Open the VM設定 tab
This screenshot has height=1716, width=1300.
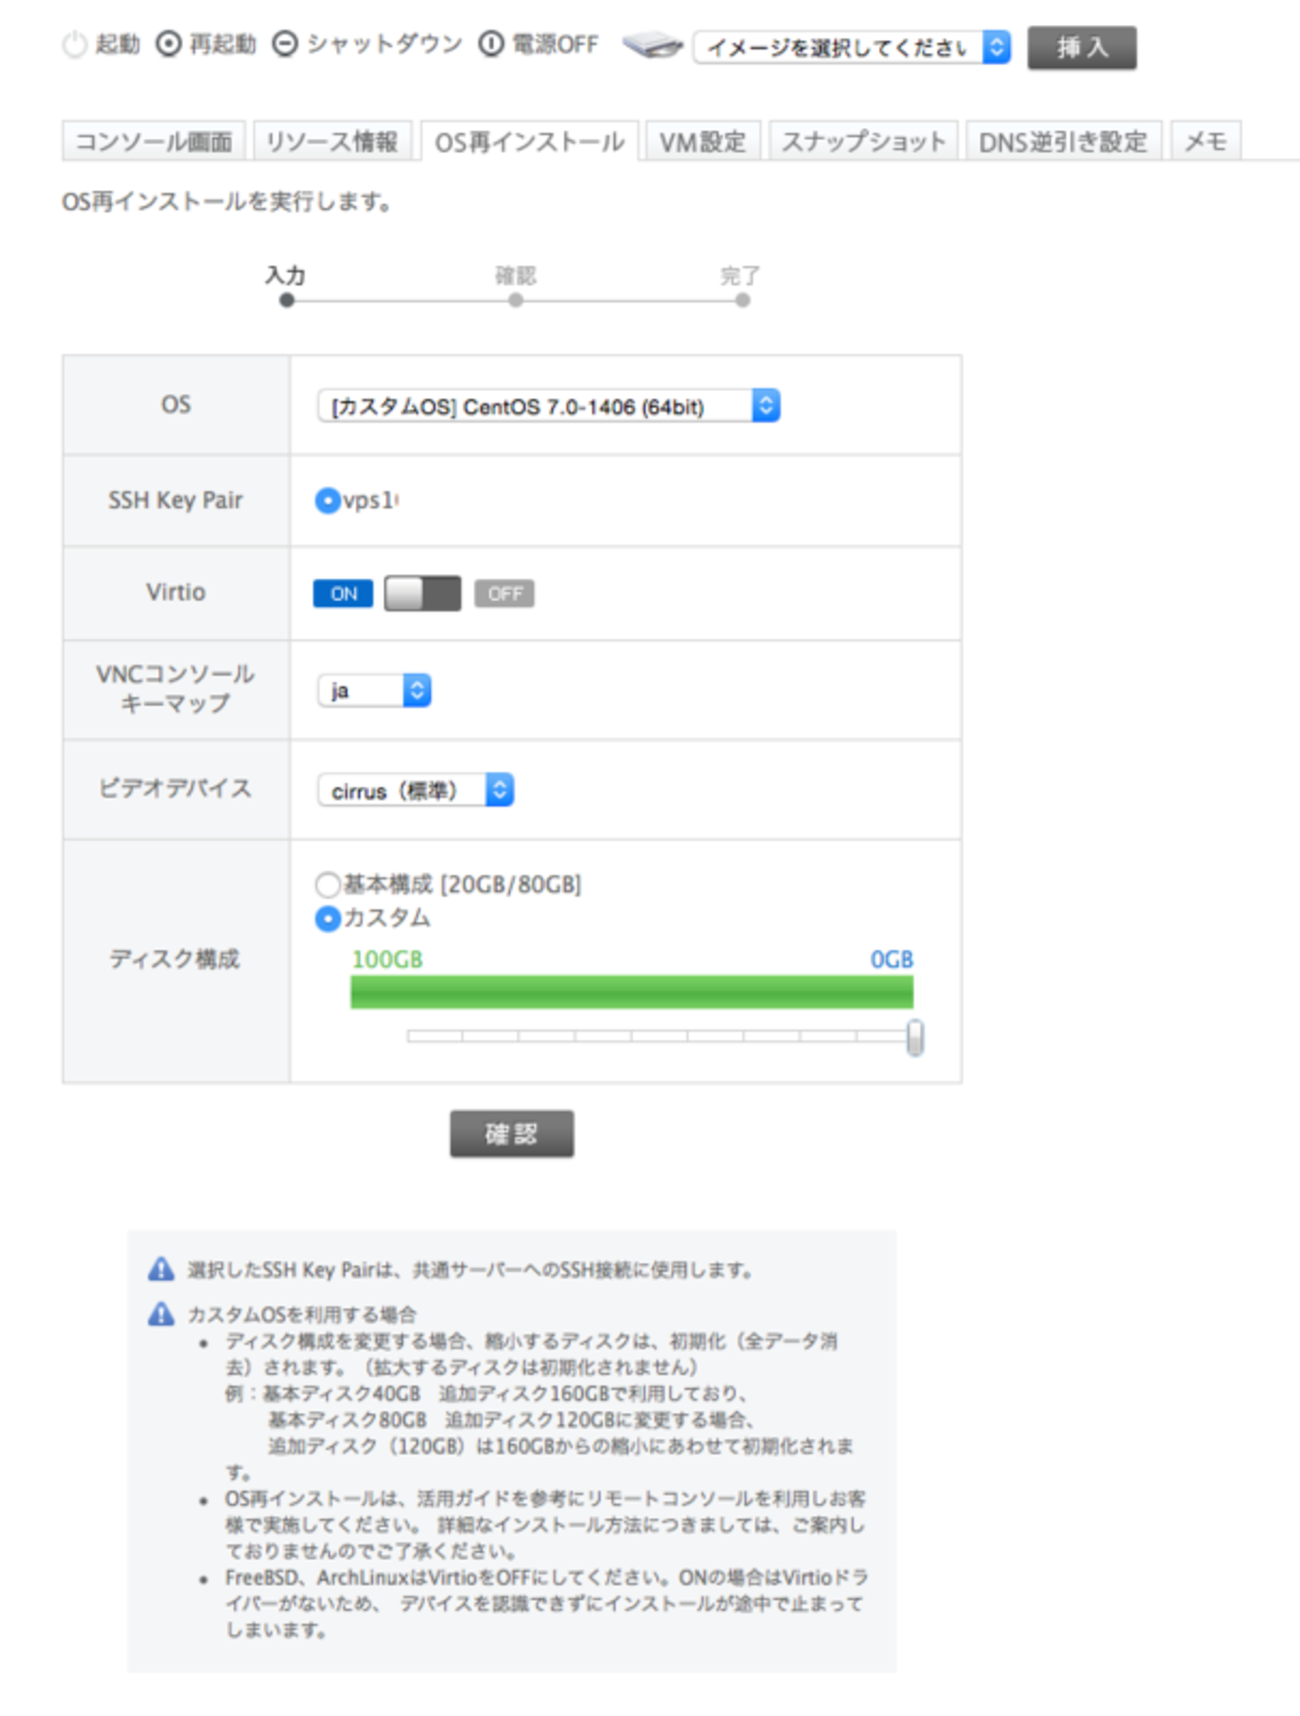click(x=703, y=141)
